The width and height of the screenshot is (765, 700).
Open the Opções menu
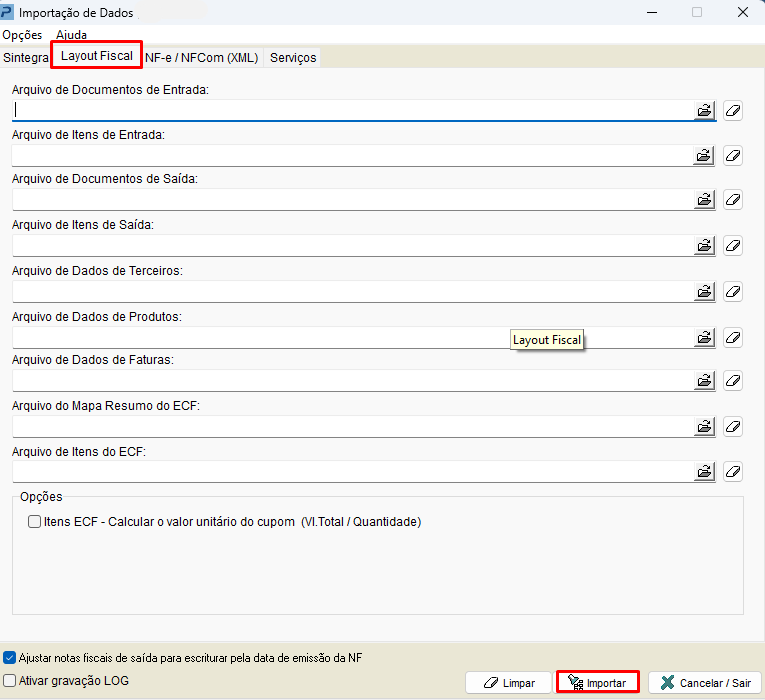pos(22,35)
